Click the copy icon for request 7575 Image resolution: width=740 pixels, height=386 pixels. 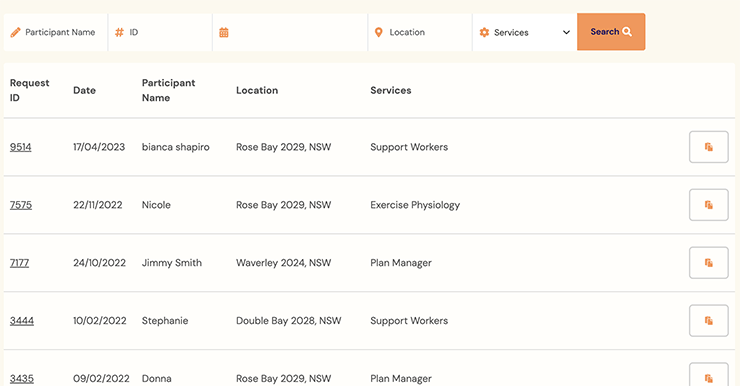(x=708, y=205)
